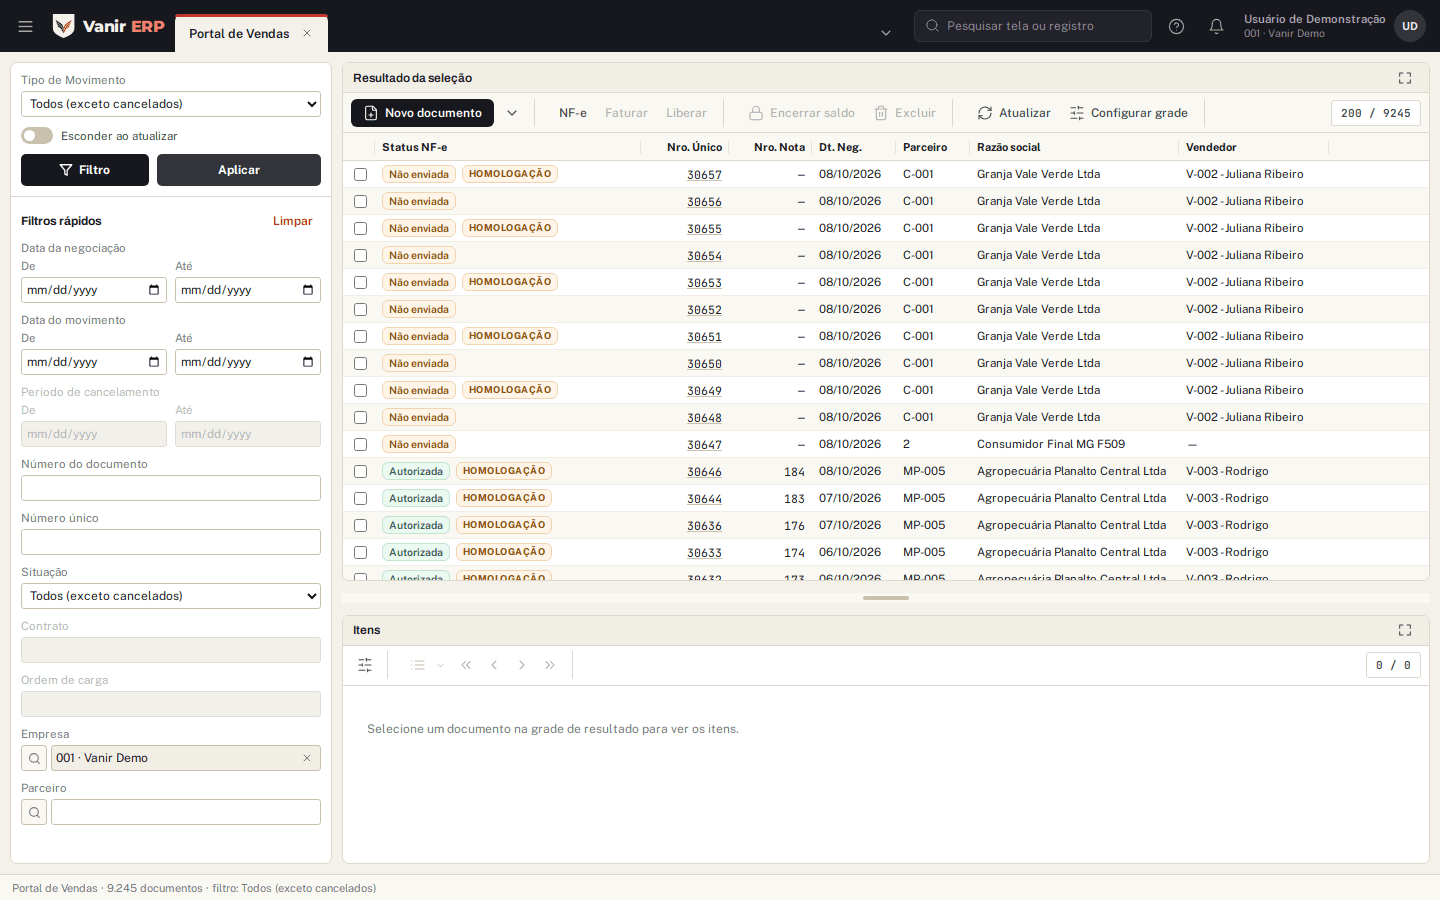The height and width of the screenshot is (900, 1440).
Task: Open Configurar grade
Action: click(1129, 113)
